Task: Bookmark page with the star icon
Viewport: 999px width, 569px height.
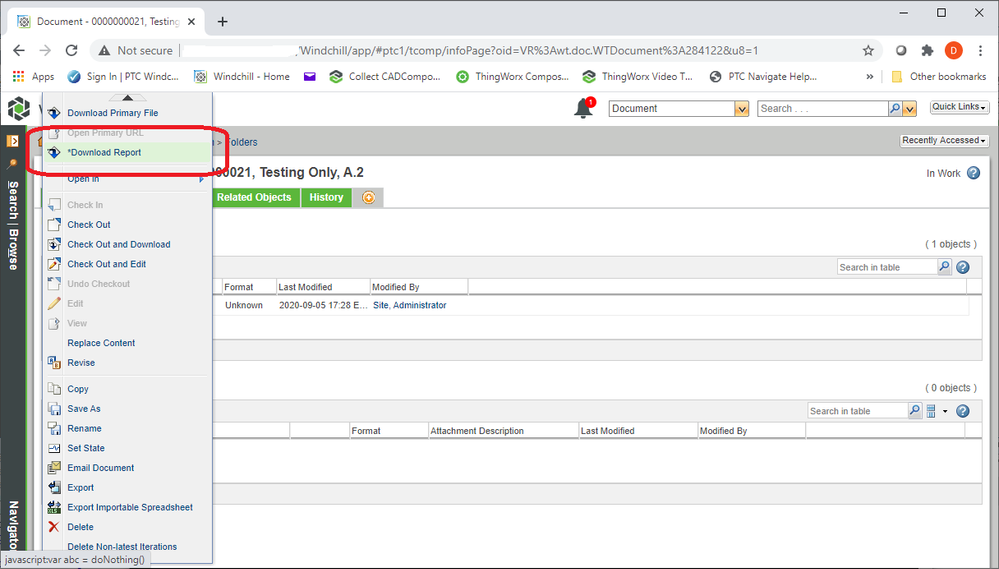Action: pos(868,50)
